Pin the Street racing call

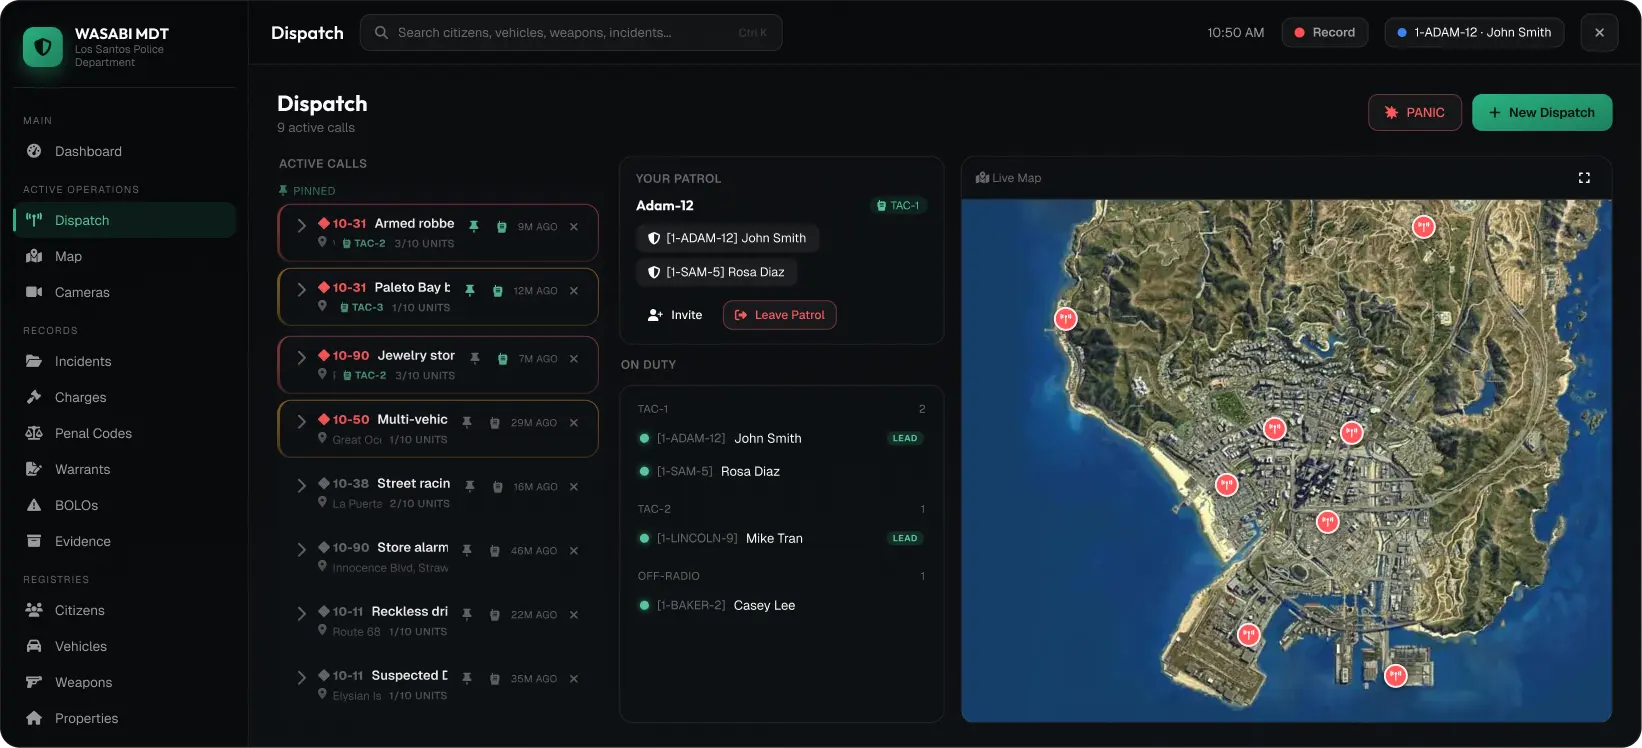(470, 487)
